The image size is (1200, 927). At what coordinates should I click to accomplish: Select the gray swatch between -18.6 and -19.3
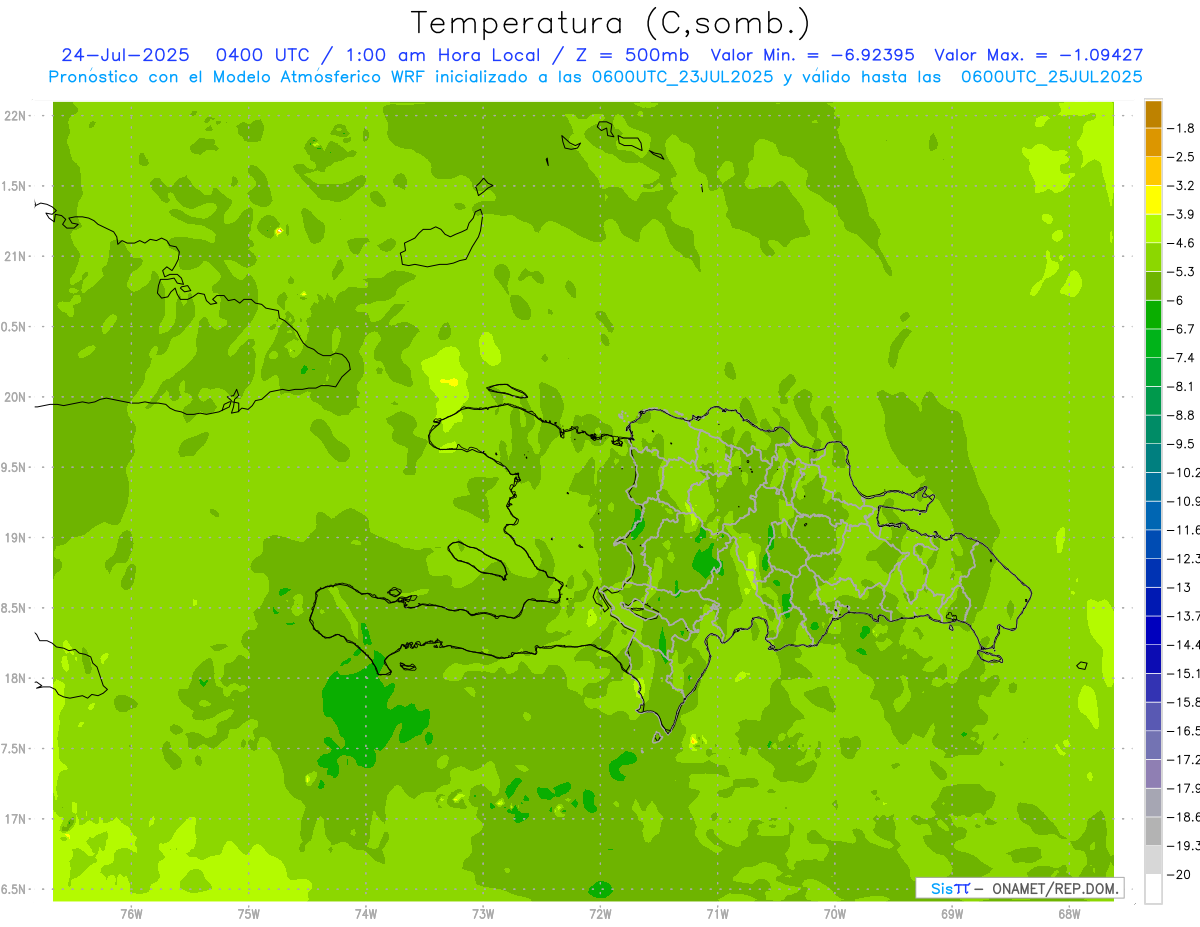[x=1153, y=831]
